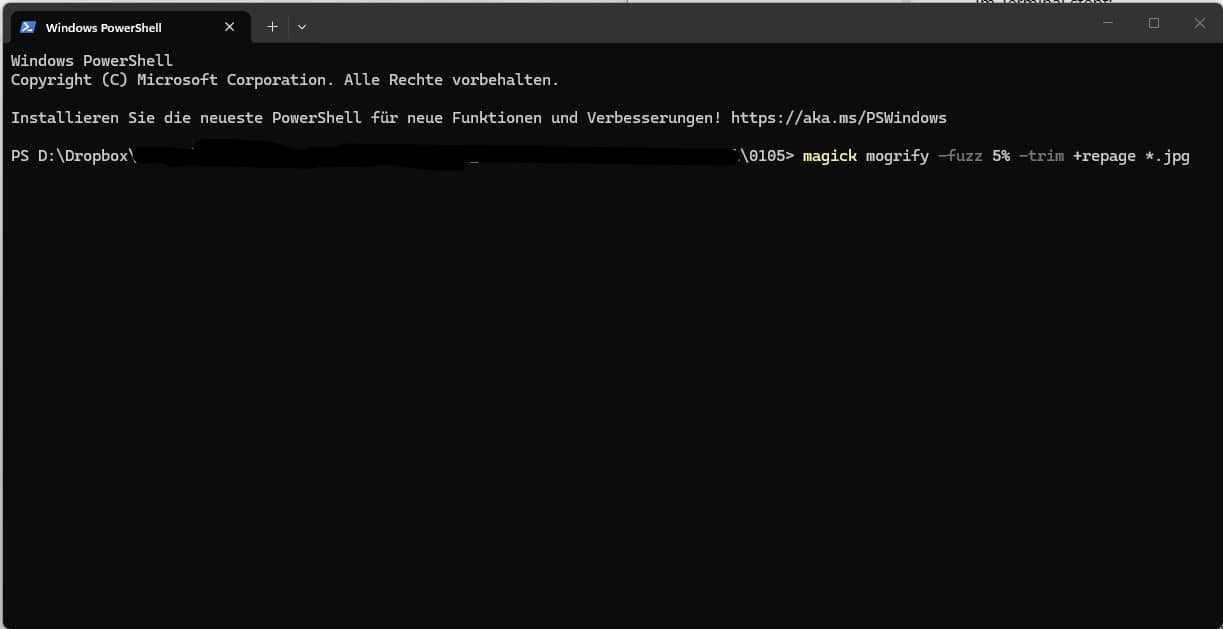Viewport: 1223px width, 629px height.
Task: Click the -trim option in the command
Action: pos(1041,156)
